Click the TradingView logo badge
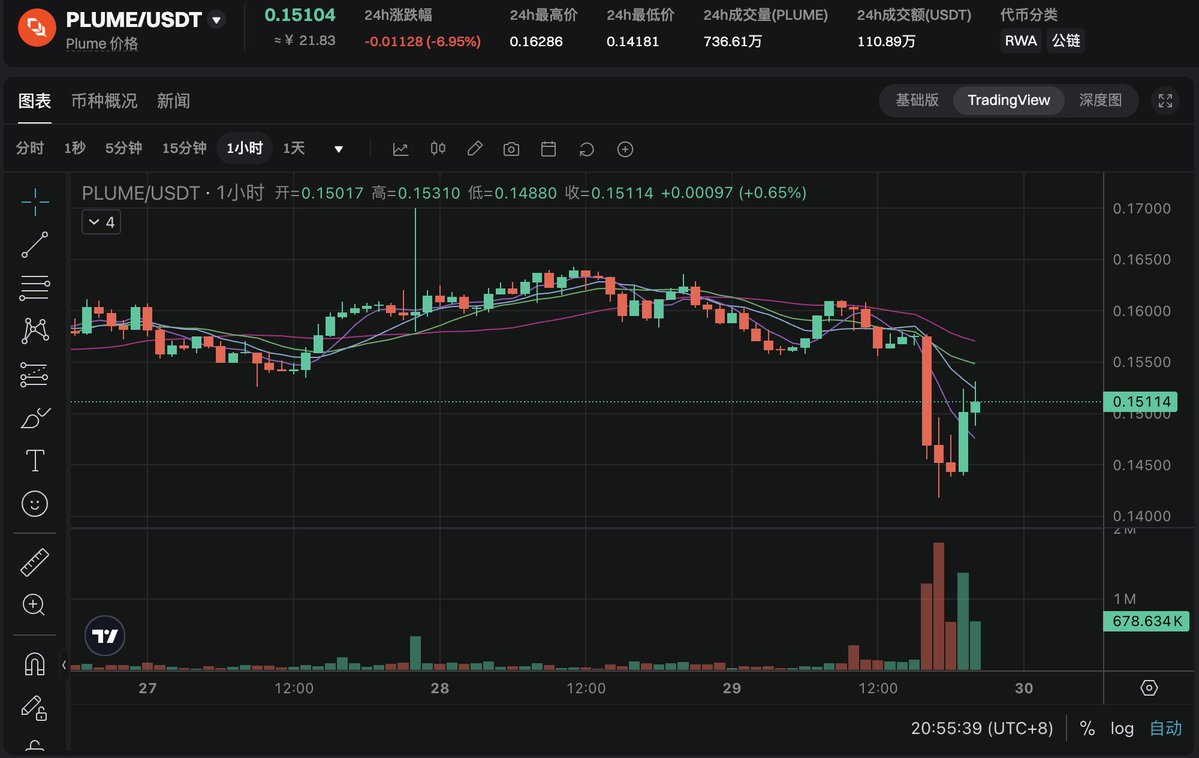The width and height of the screenshot is (1199, 758). 105,636
